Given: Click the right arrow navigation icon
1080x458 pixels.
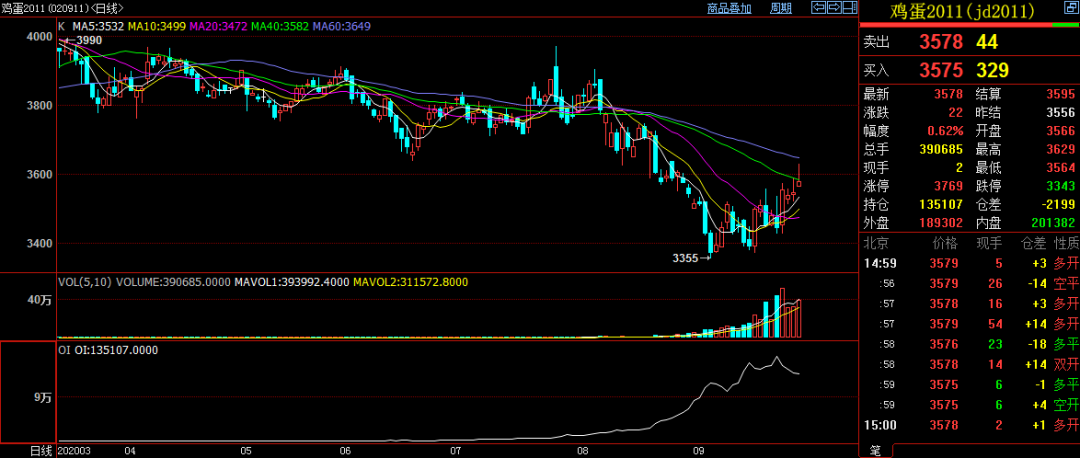Looking at the screenshot, I should [833, 8].
